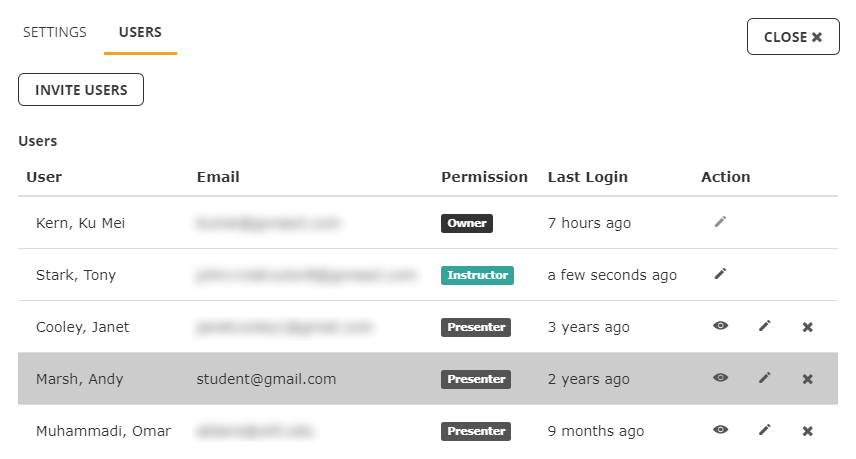Switch to the Settings tab

pos(55,32)
